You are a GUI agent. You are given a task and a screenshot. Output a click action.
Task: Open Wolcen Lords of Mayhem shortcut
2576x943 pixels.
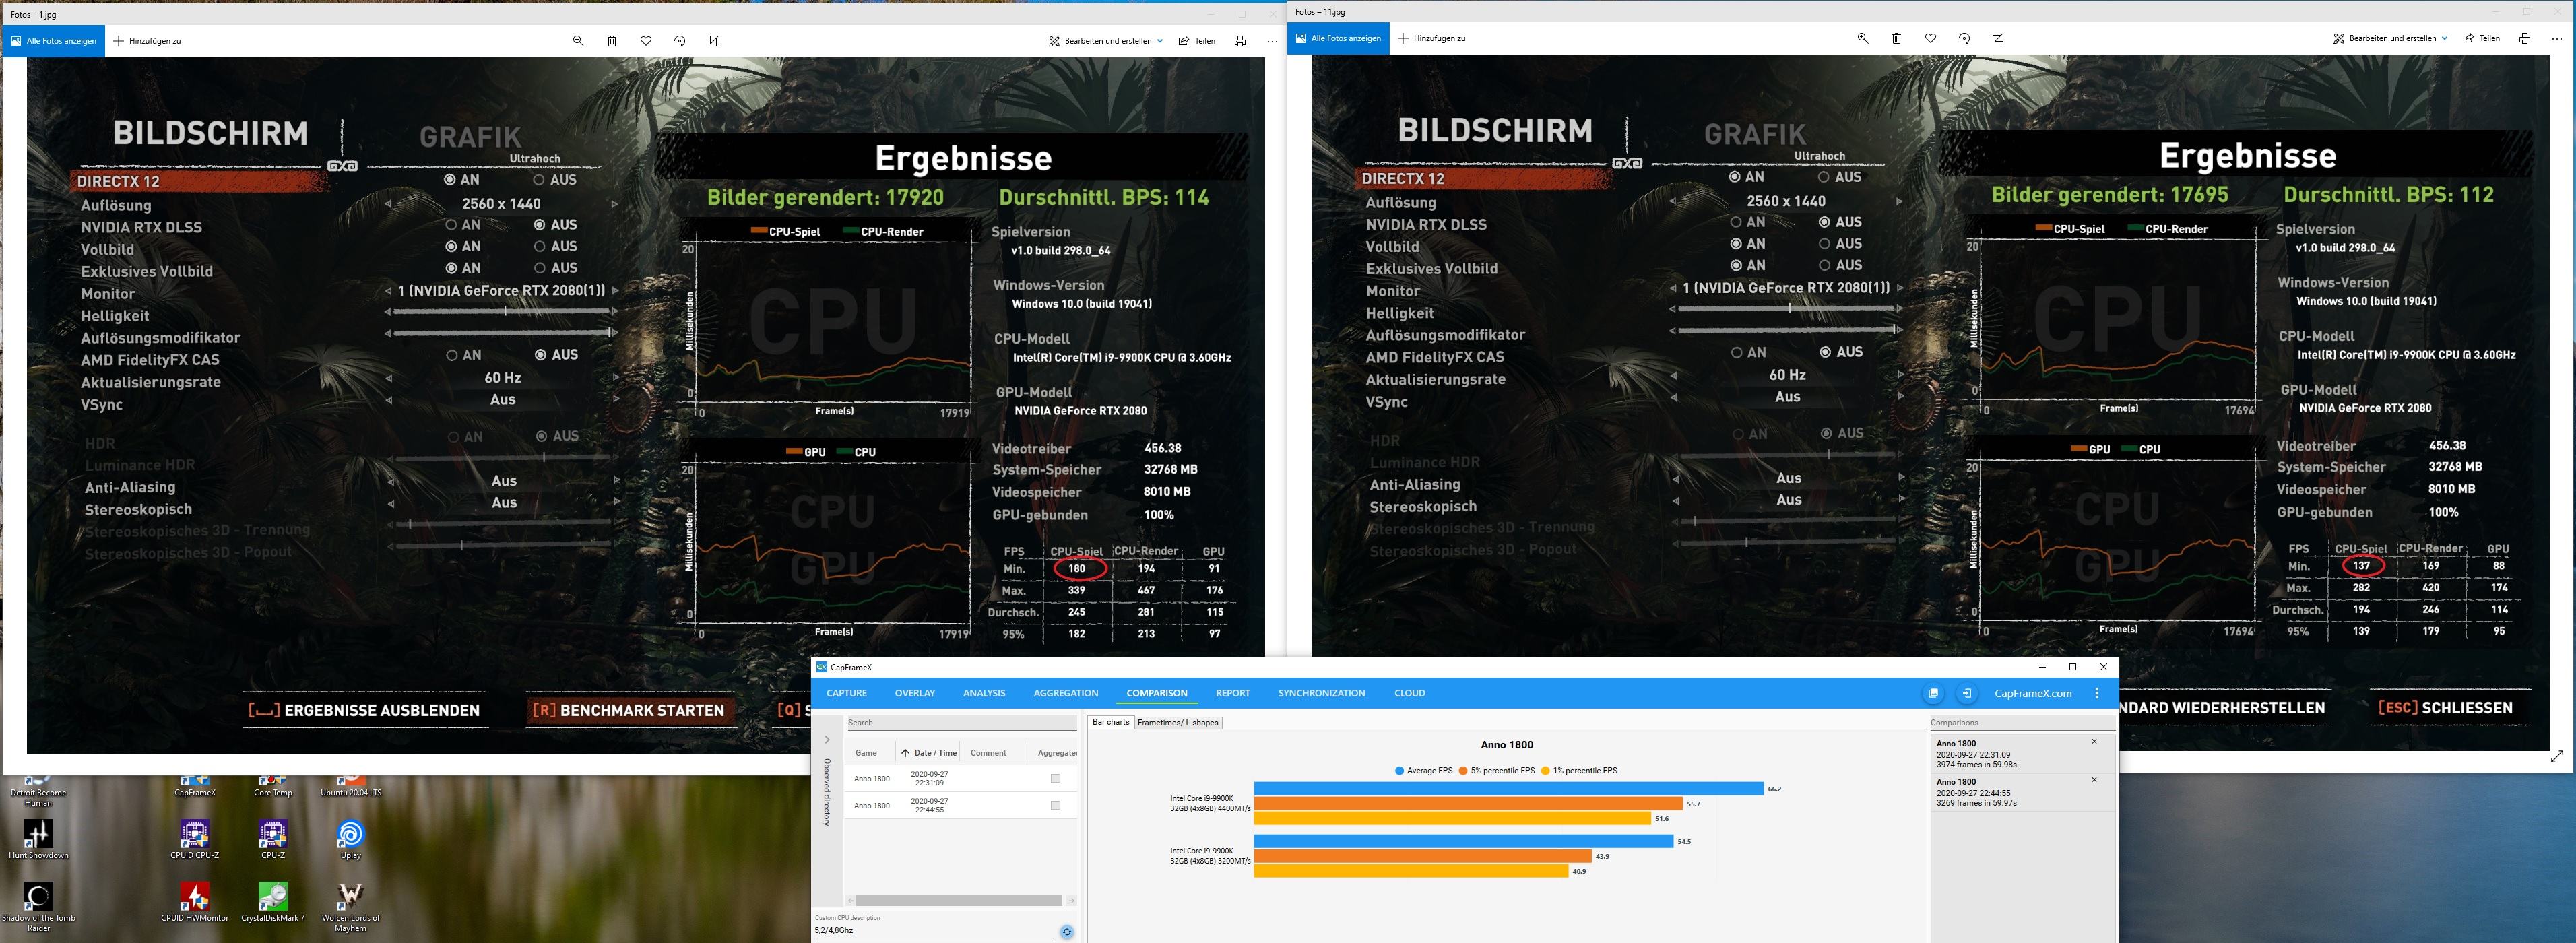pos(350,906)
